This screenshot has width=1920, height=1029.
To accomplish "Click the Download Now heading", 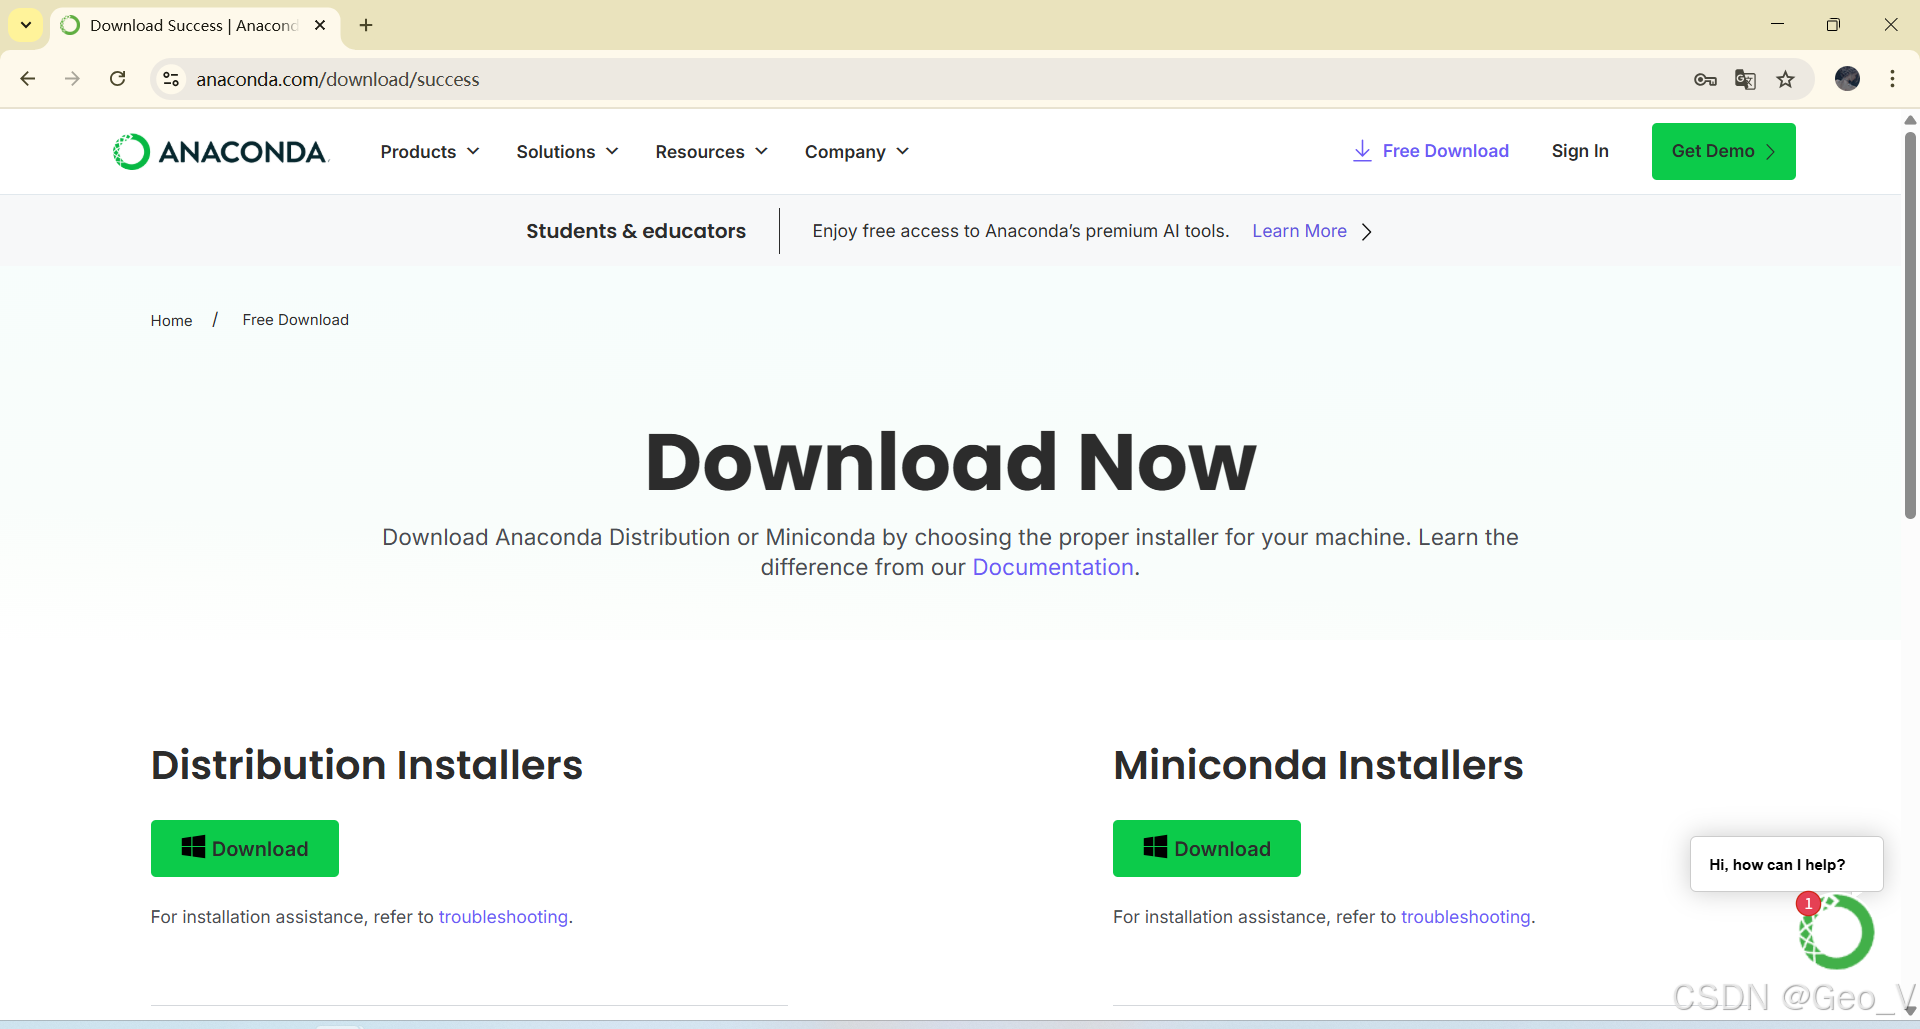I will point(950,462).
